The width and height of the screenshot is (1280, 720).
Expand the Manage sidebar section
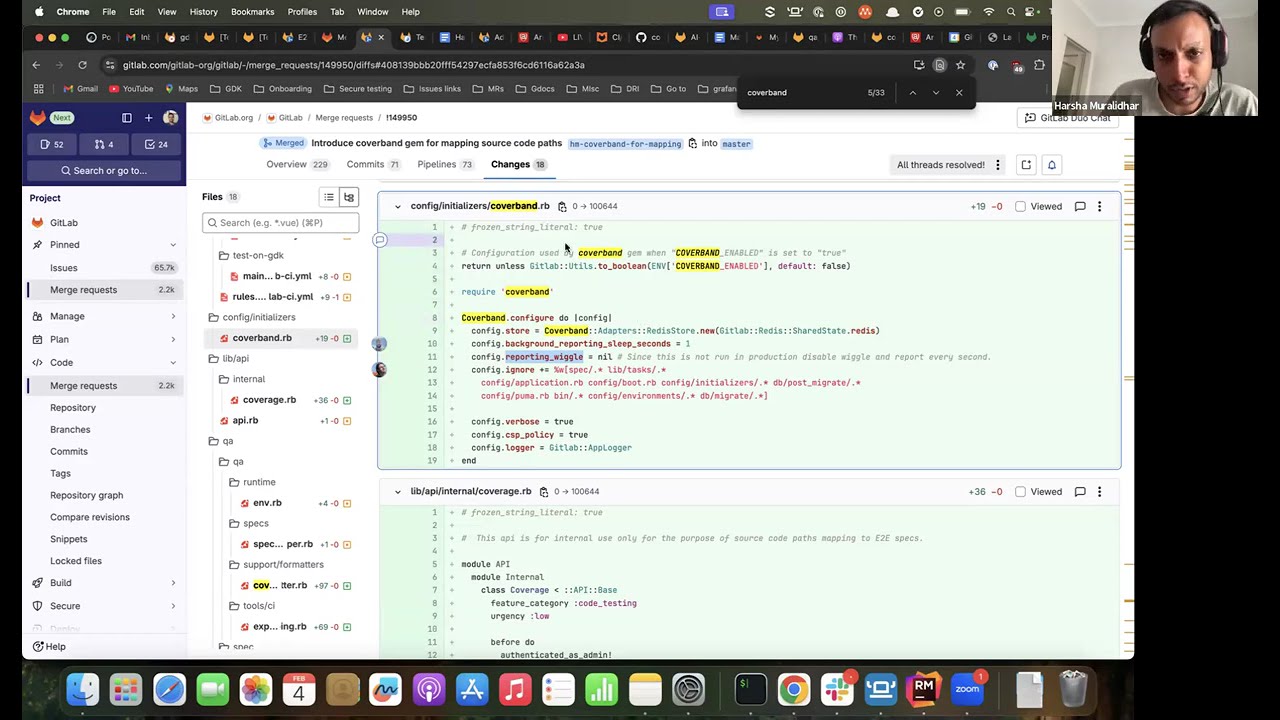coord(104,316)
